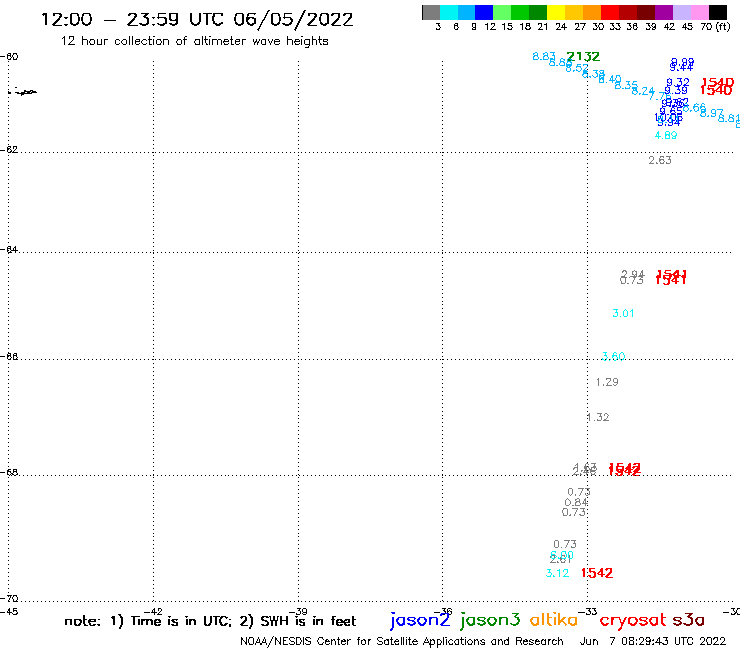
Task: Select the black swatch ending the legend
Action: [x=718, y=12]
